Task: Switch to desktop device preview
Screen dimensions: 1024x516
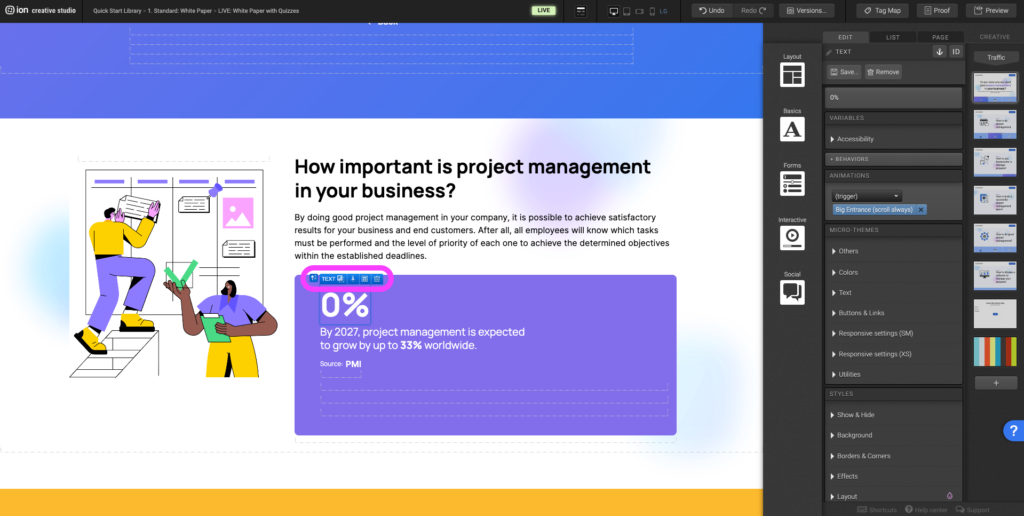Action: (614, 10)
